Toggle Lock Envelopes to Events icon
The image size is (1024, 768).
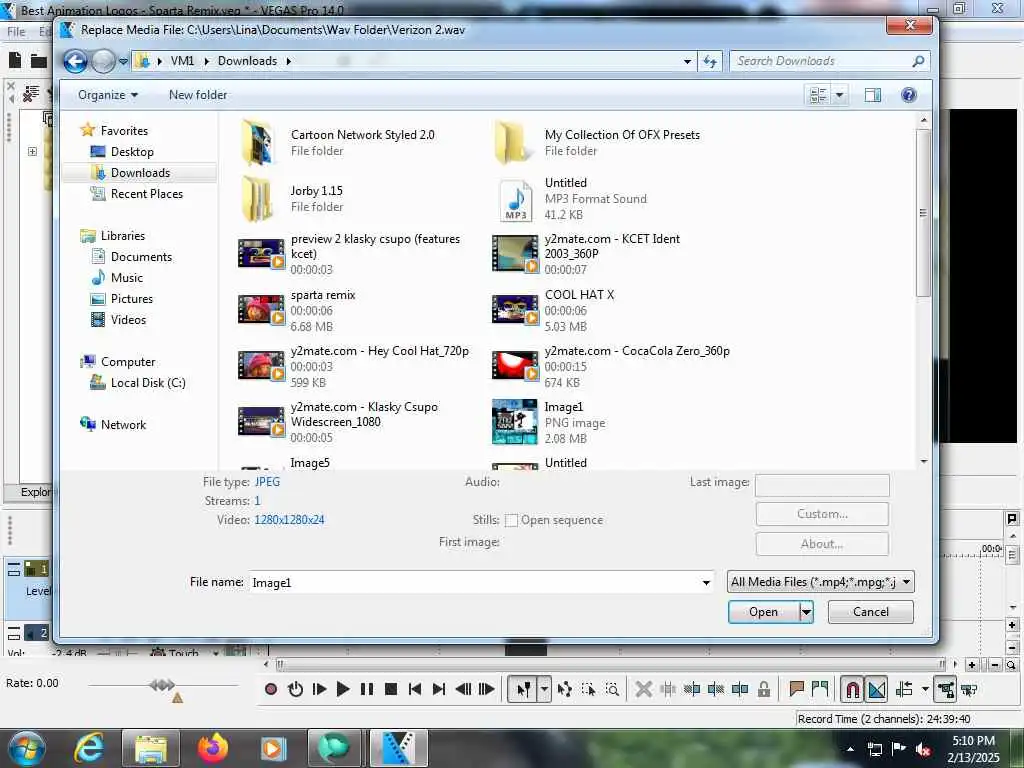click(x=945, y=689)
